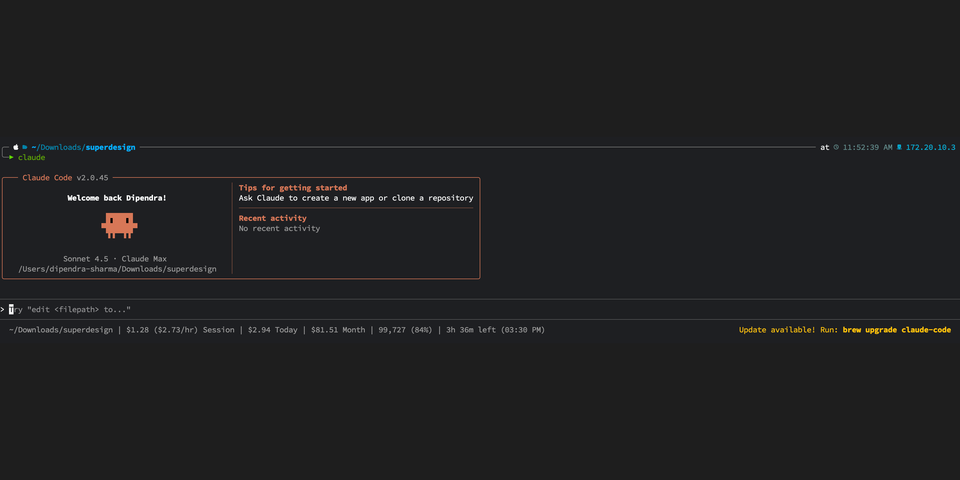960x480 pixels.
Task: Click the "$1.28 ($2.73/hr) Session" cost entry
Action: [x=181, y=330]
